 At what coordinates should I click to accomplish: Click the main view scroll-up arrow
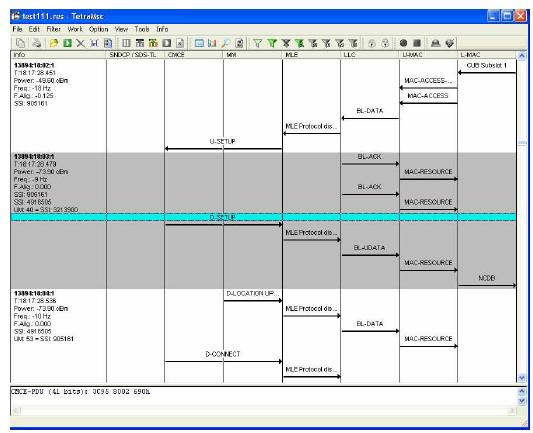point(521,56)
